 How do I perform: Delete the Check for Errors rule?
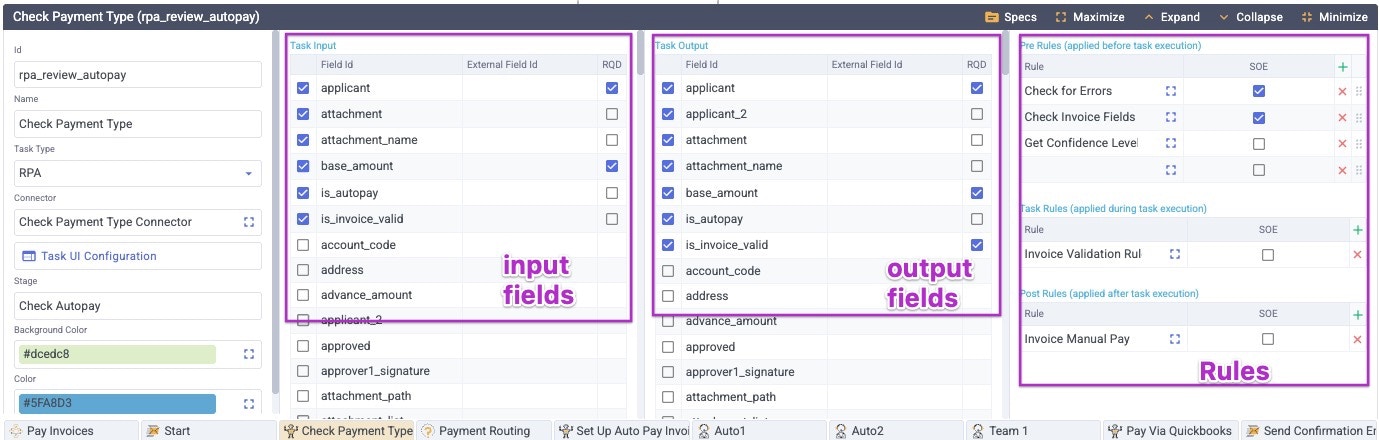[1342, 91]
